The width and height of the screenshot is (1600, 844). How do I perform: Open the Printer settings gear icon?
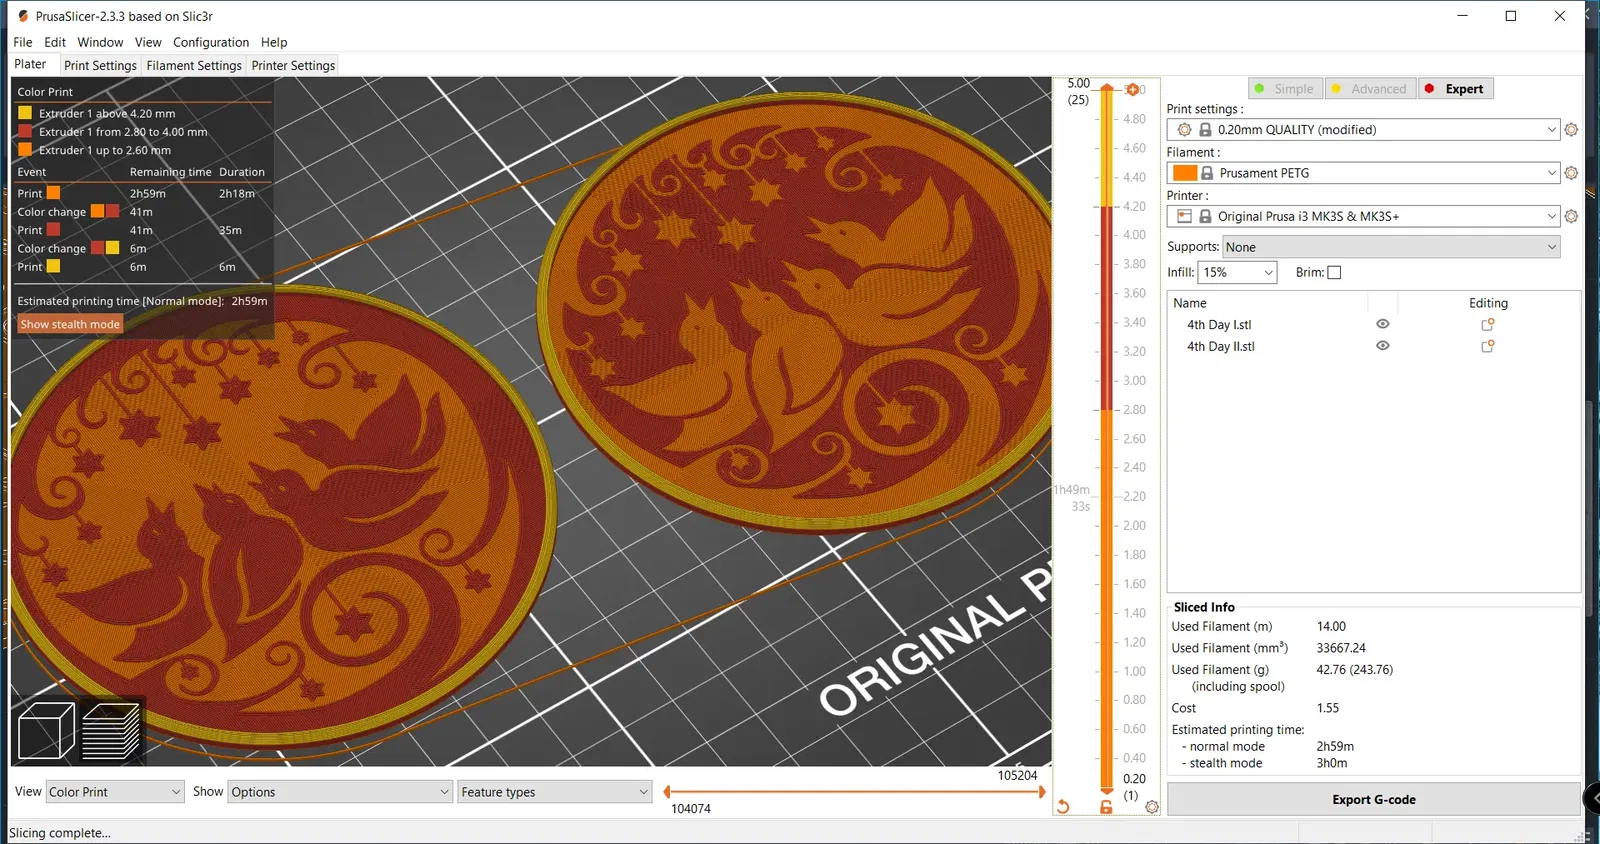coord(1571,216)
